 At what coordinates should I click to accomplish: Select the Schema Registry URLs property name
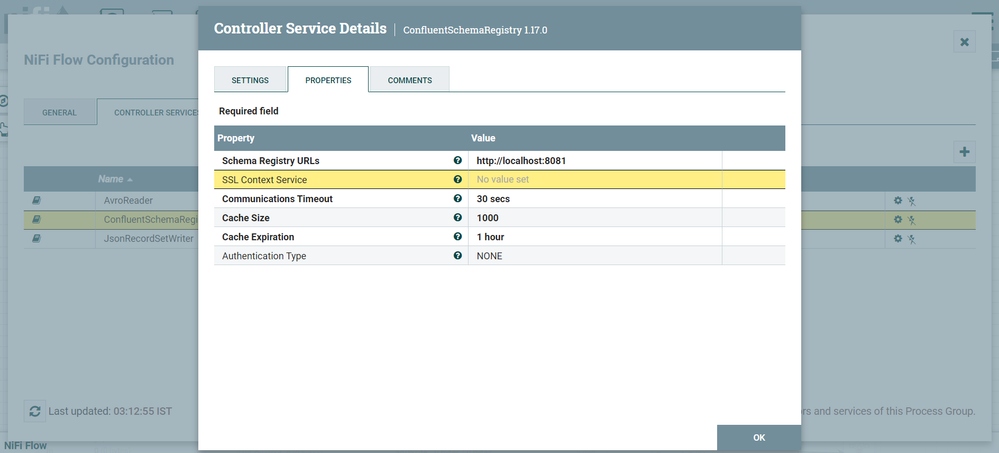point(270,161)
